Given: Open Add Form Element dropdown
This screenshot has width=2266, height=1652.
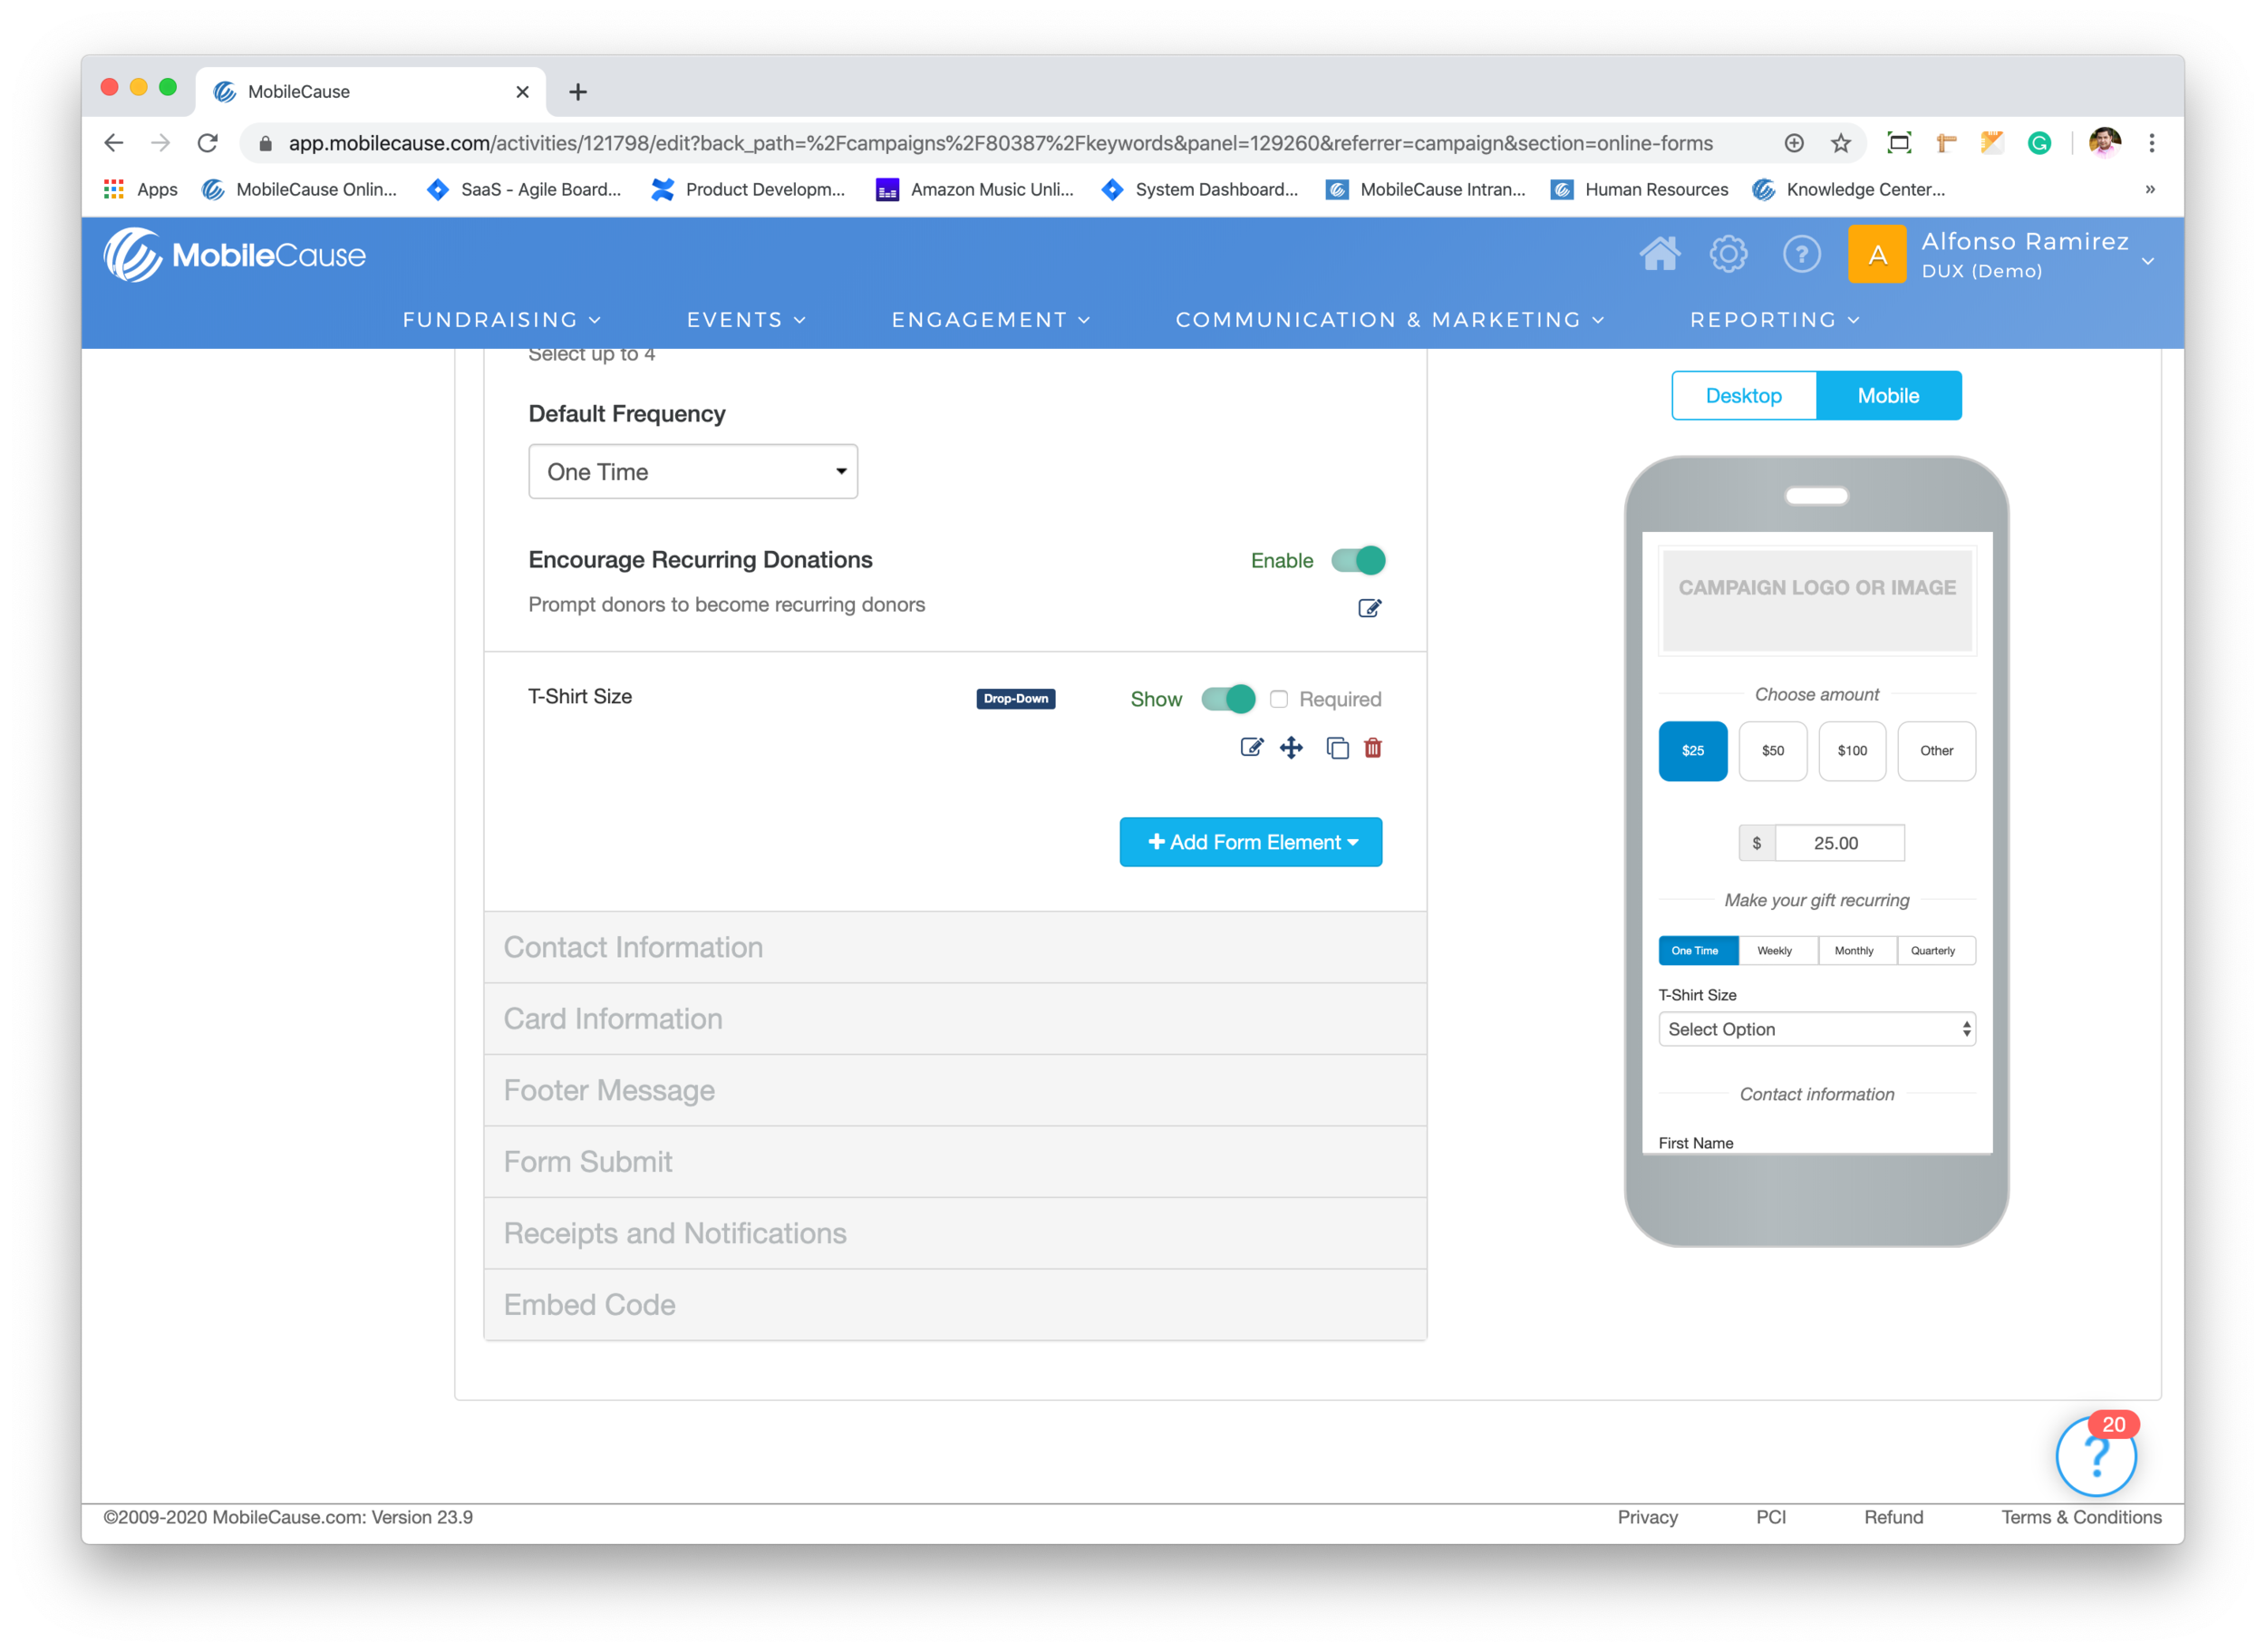Looking at the screenshot, I should click(x=1250, y=842).
